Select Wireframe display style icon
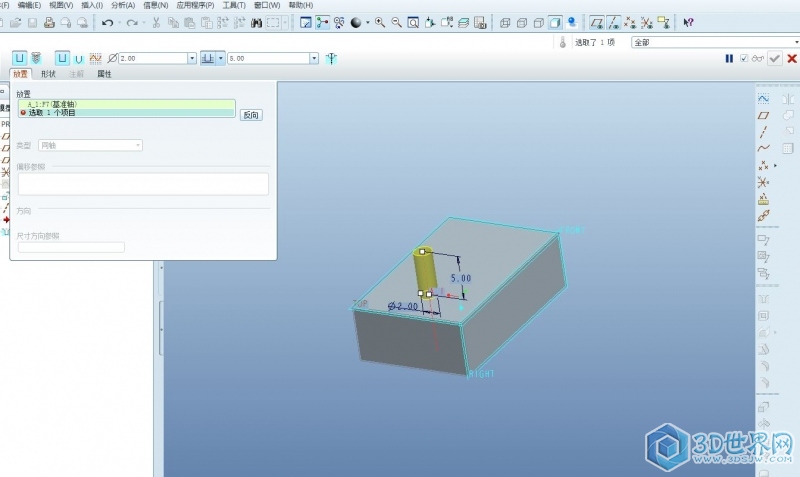Viewport: 800px width, 477px height. click(x=505, y=22)
